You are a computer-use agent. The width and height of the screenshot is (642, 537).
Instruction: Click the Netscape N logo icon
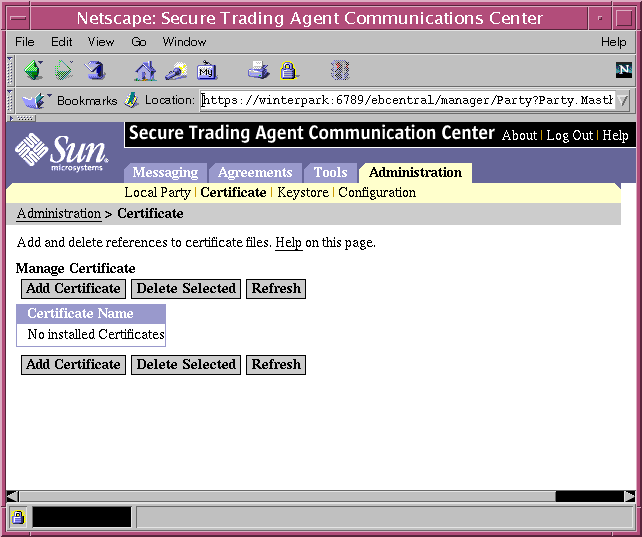[624, 70]
